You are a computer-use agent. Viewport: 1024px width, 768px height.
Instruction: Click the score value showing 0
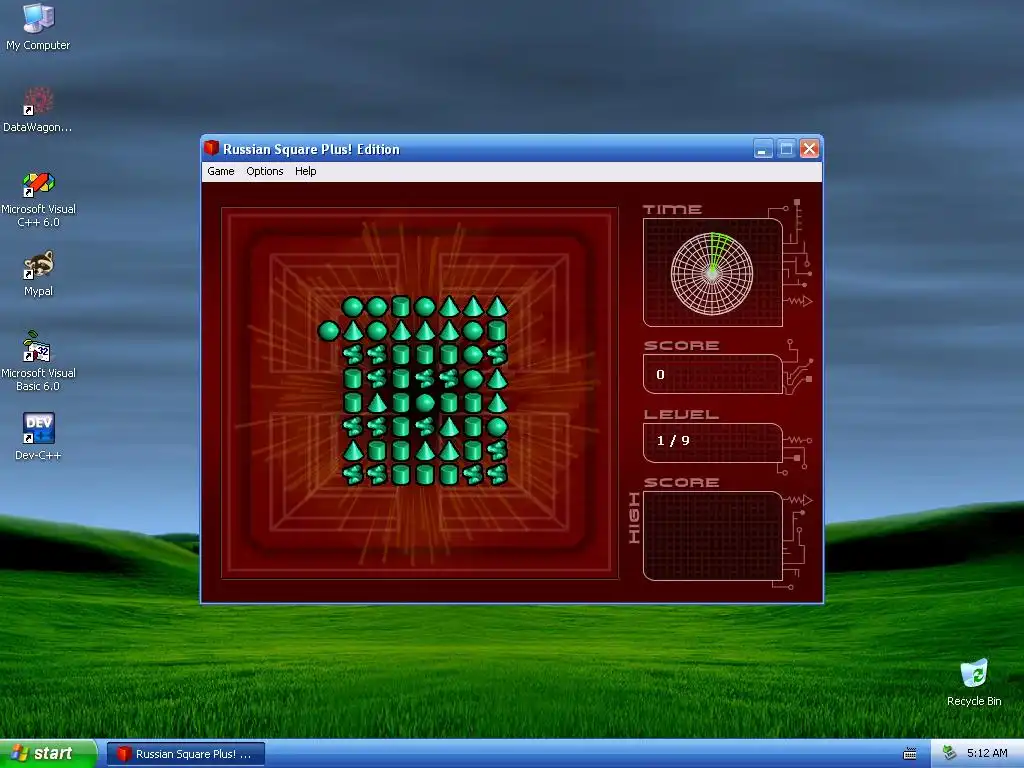(660, 375)
